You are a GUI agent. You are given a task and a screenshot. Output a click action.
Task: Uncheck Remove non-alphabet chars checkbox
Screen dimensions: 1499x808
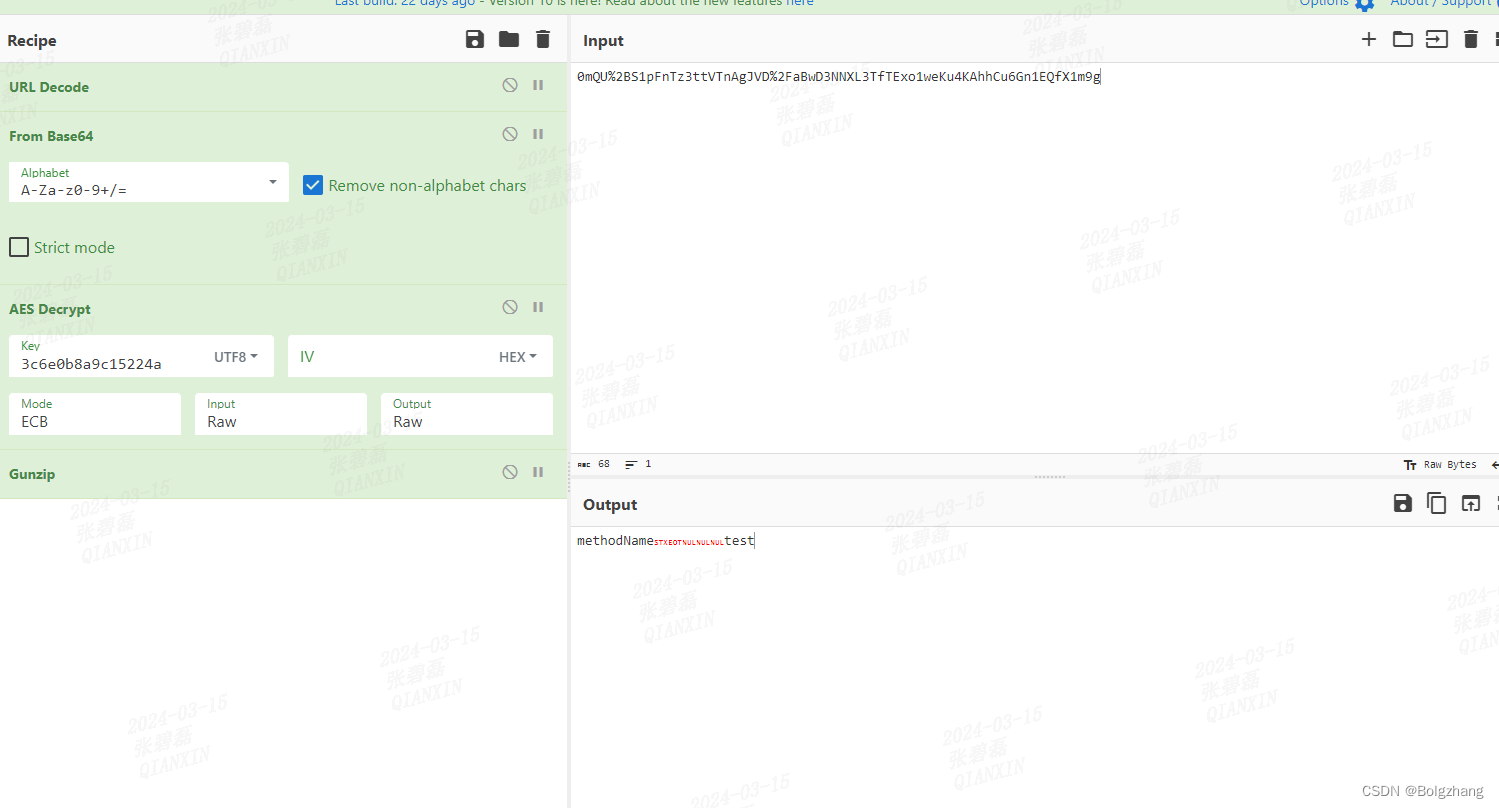click(313, 185)
